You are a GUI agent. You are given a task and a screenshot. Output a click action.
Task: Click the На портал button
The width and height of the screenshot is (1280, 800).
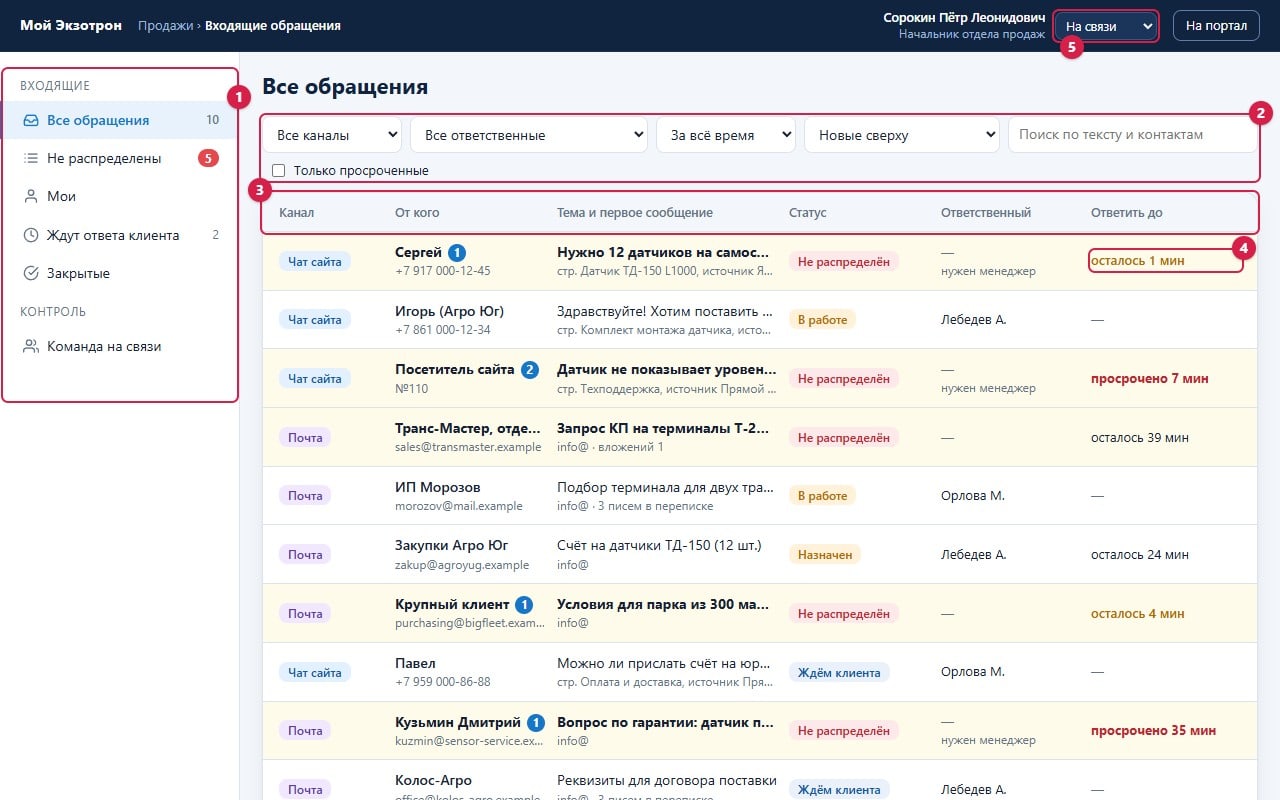point(1216,26)
